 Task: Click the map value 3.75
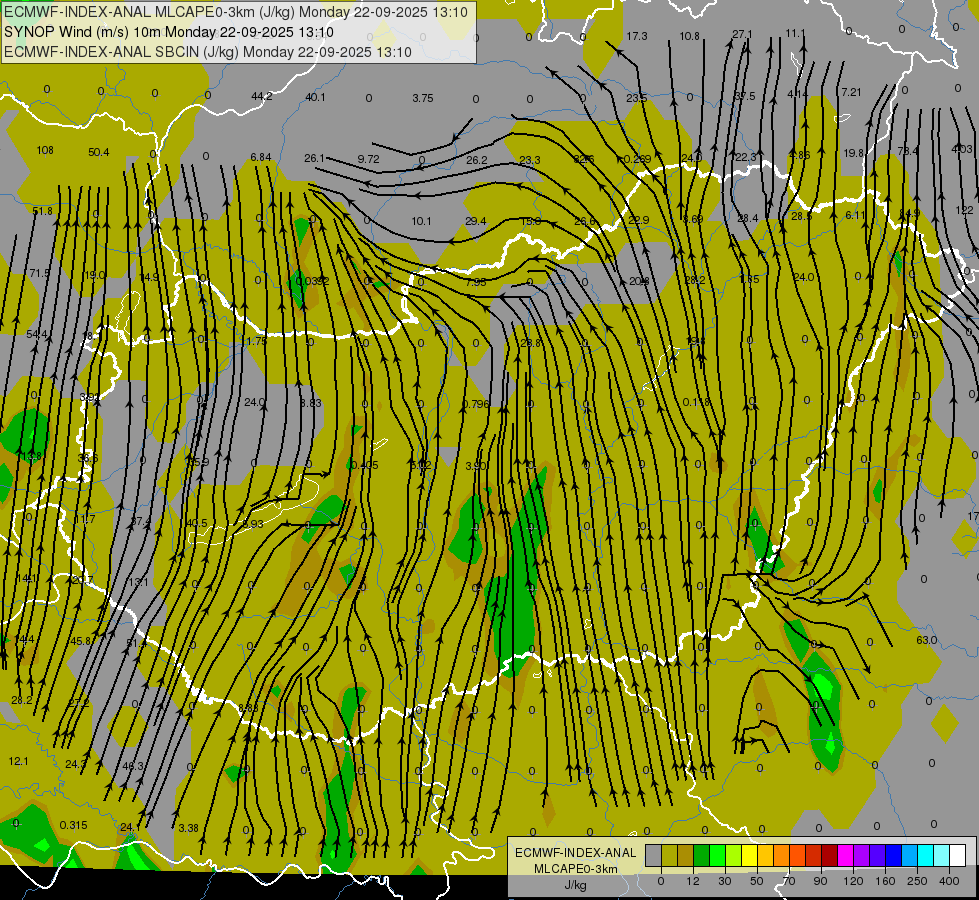(x=423, y=98)
